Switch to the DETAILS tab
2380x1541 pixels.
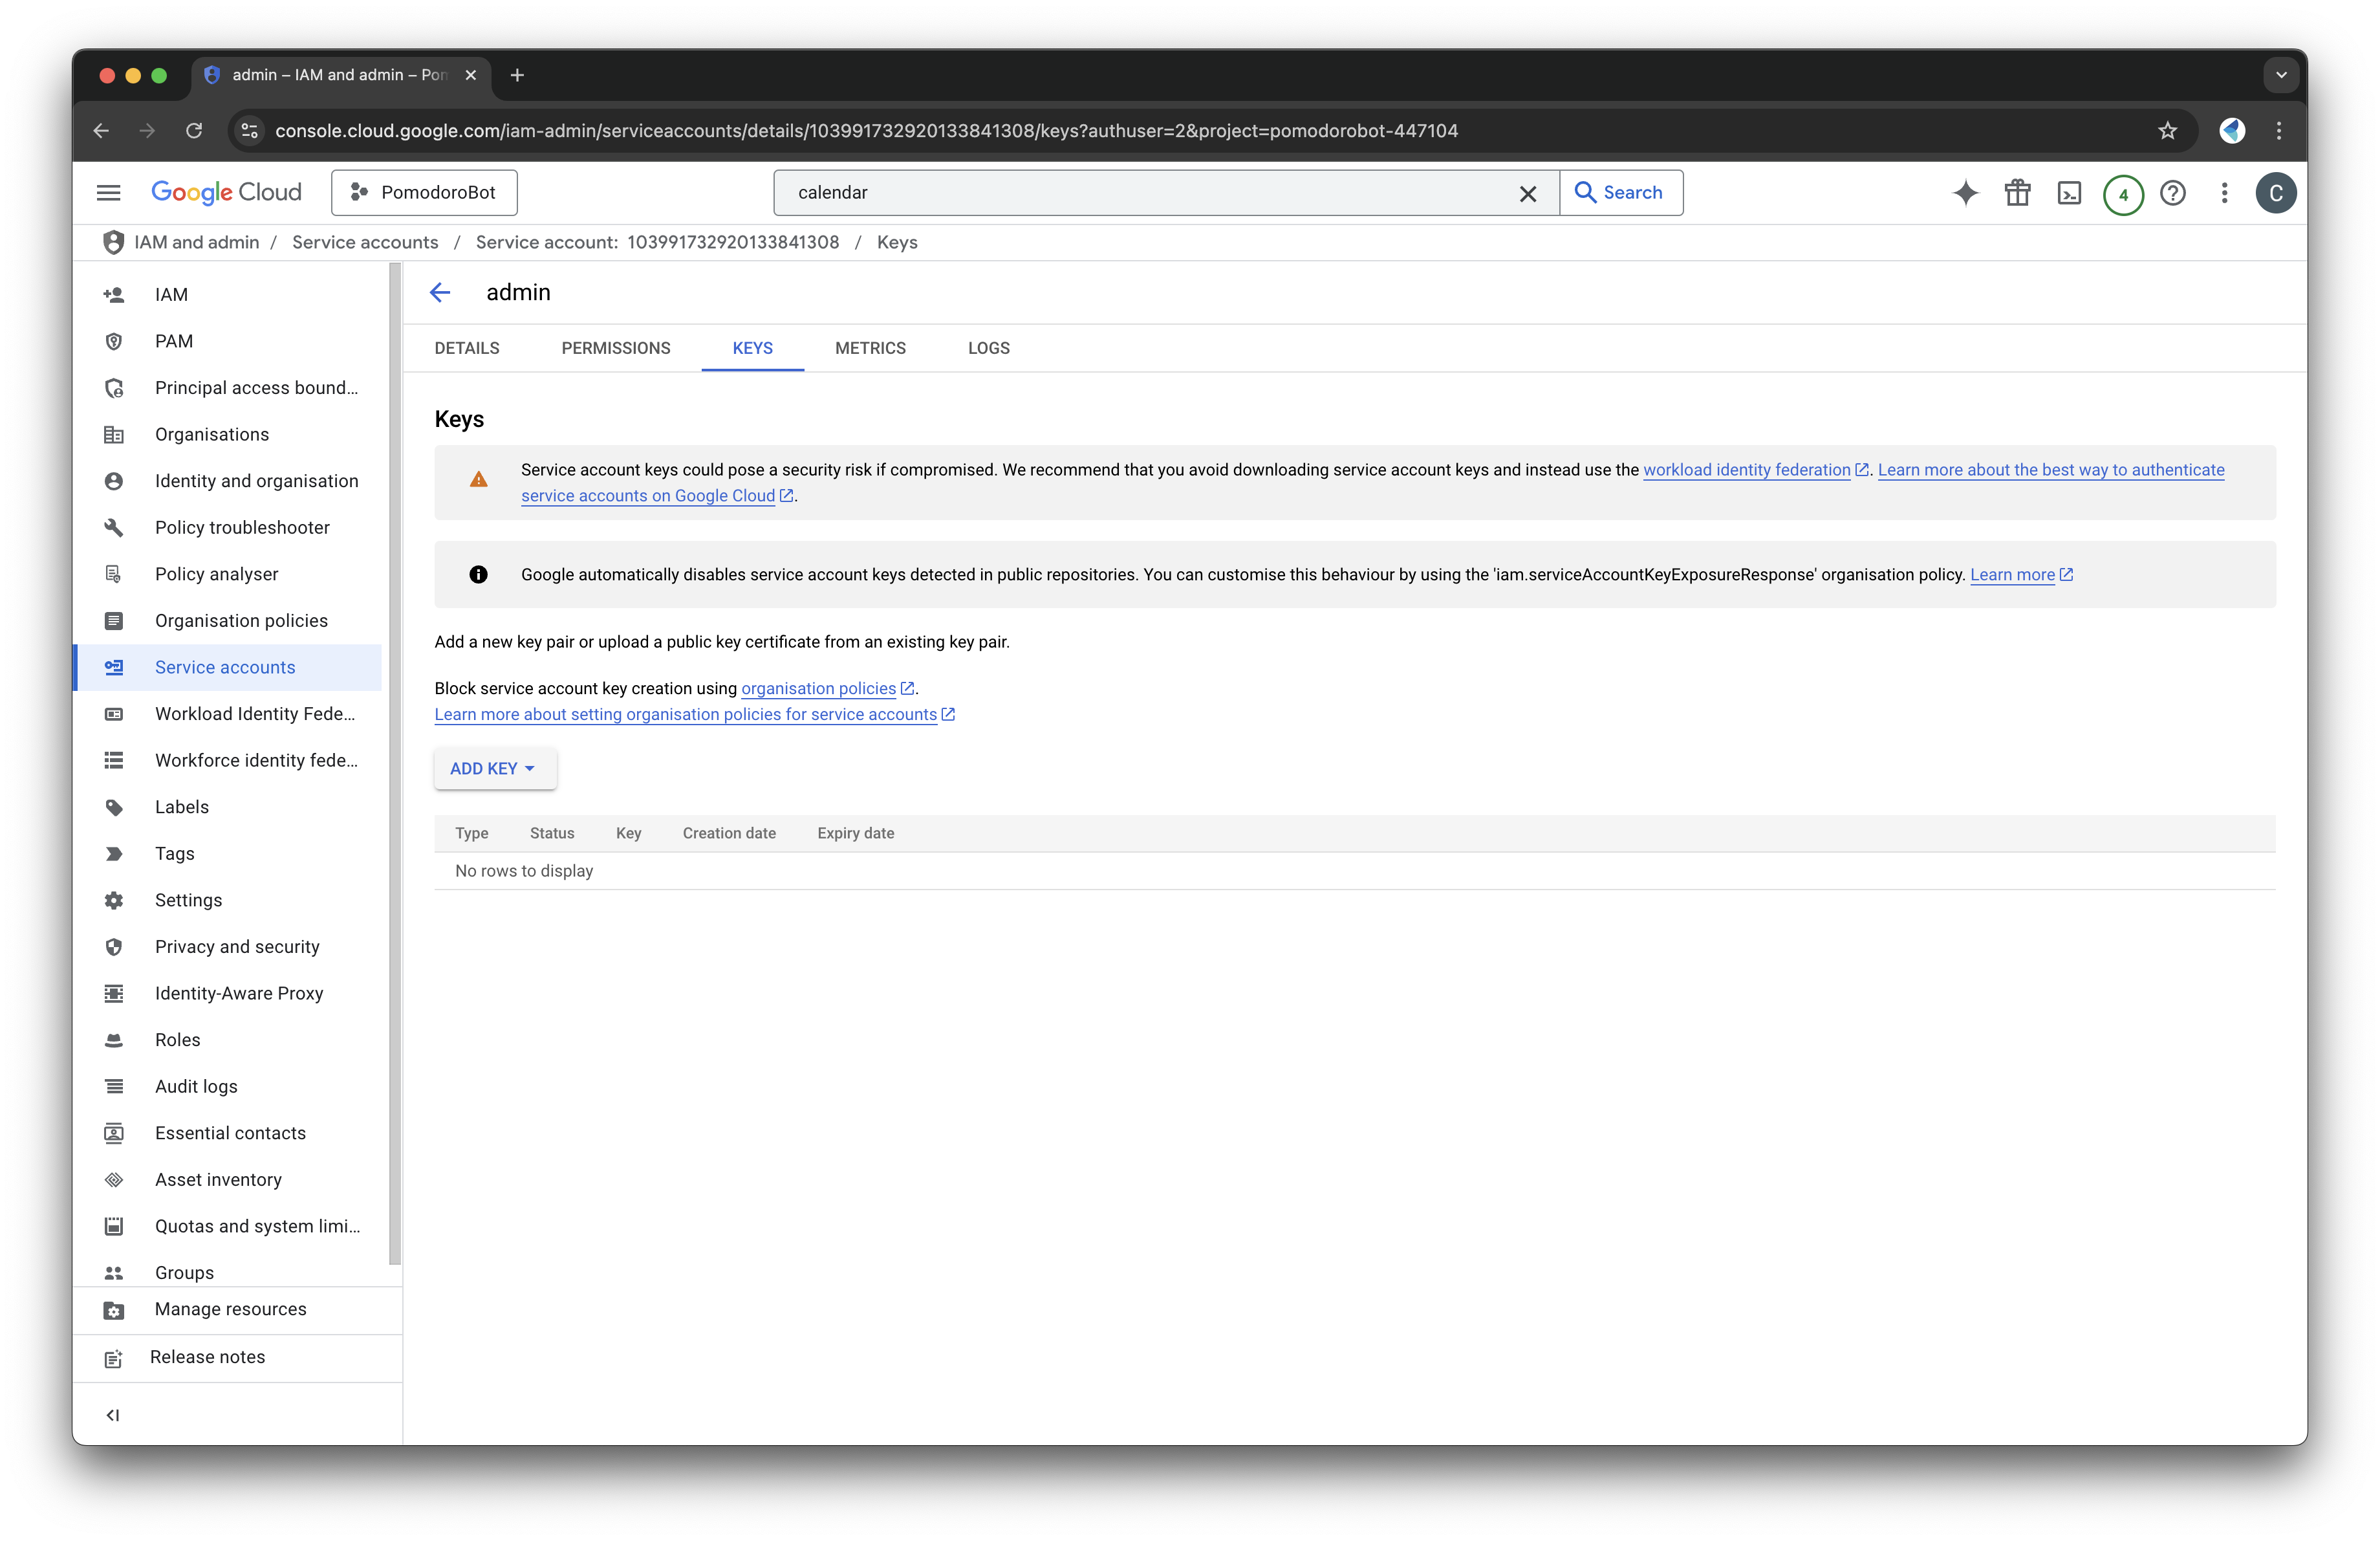467,347
